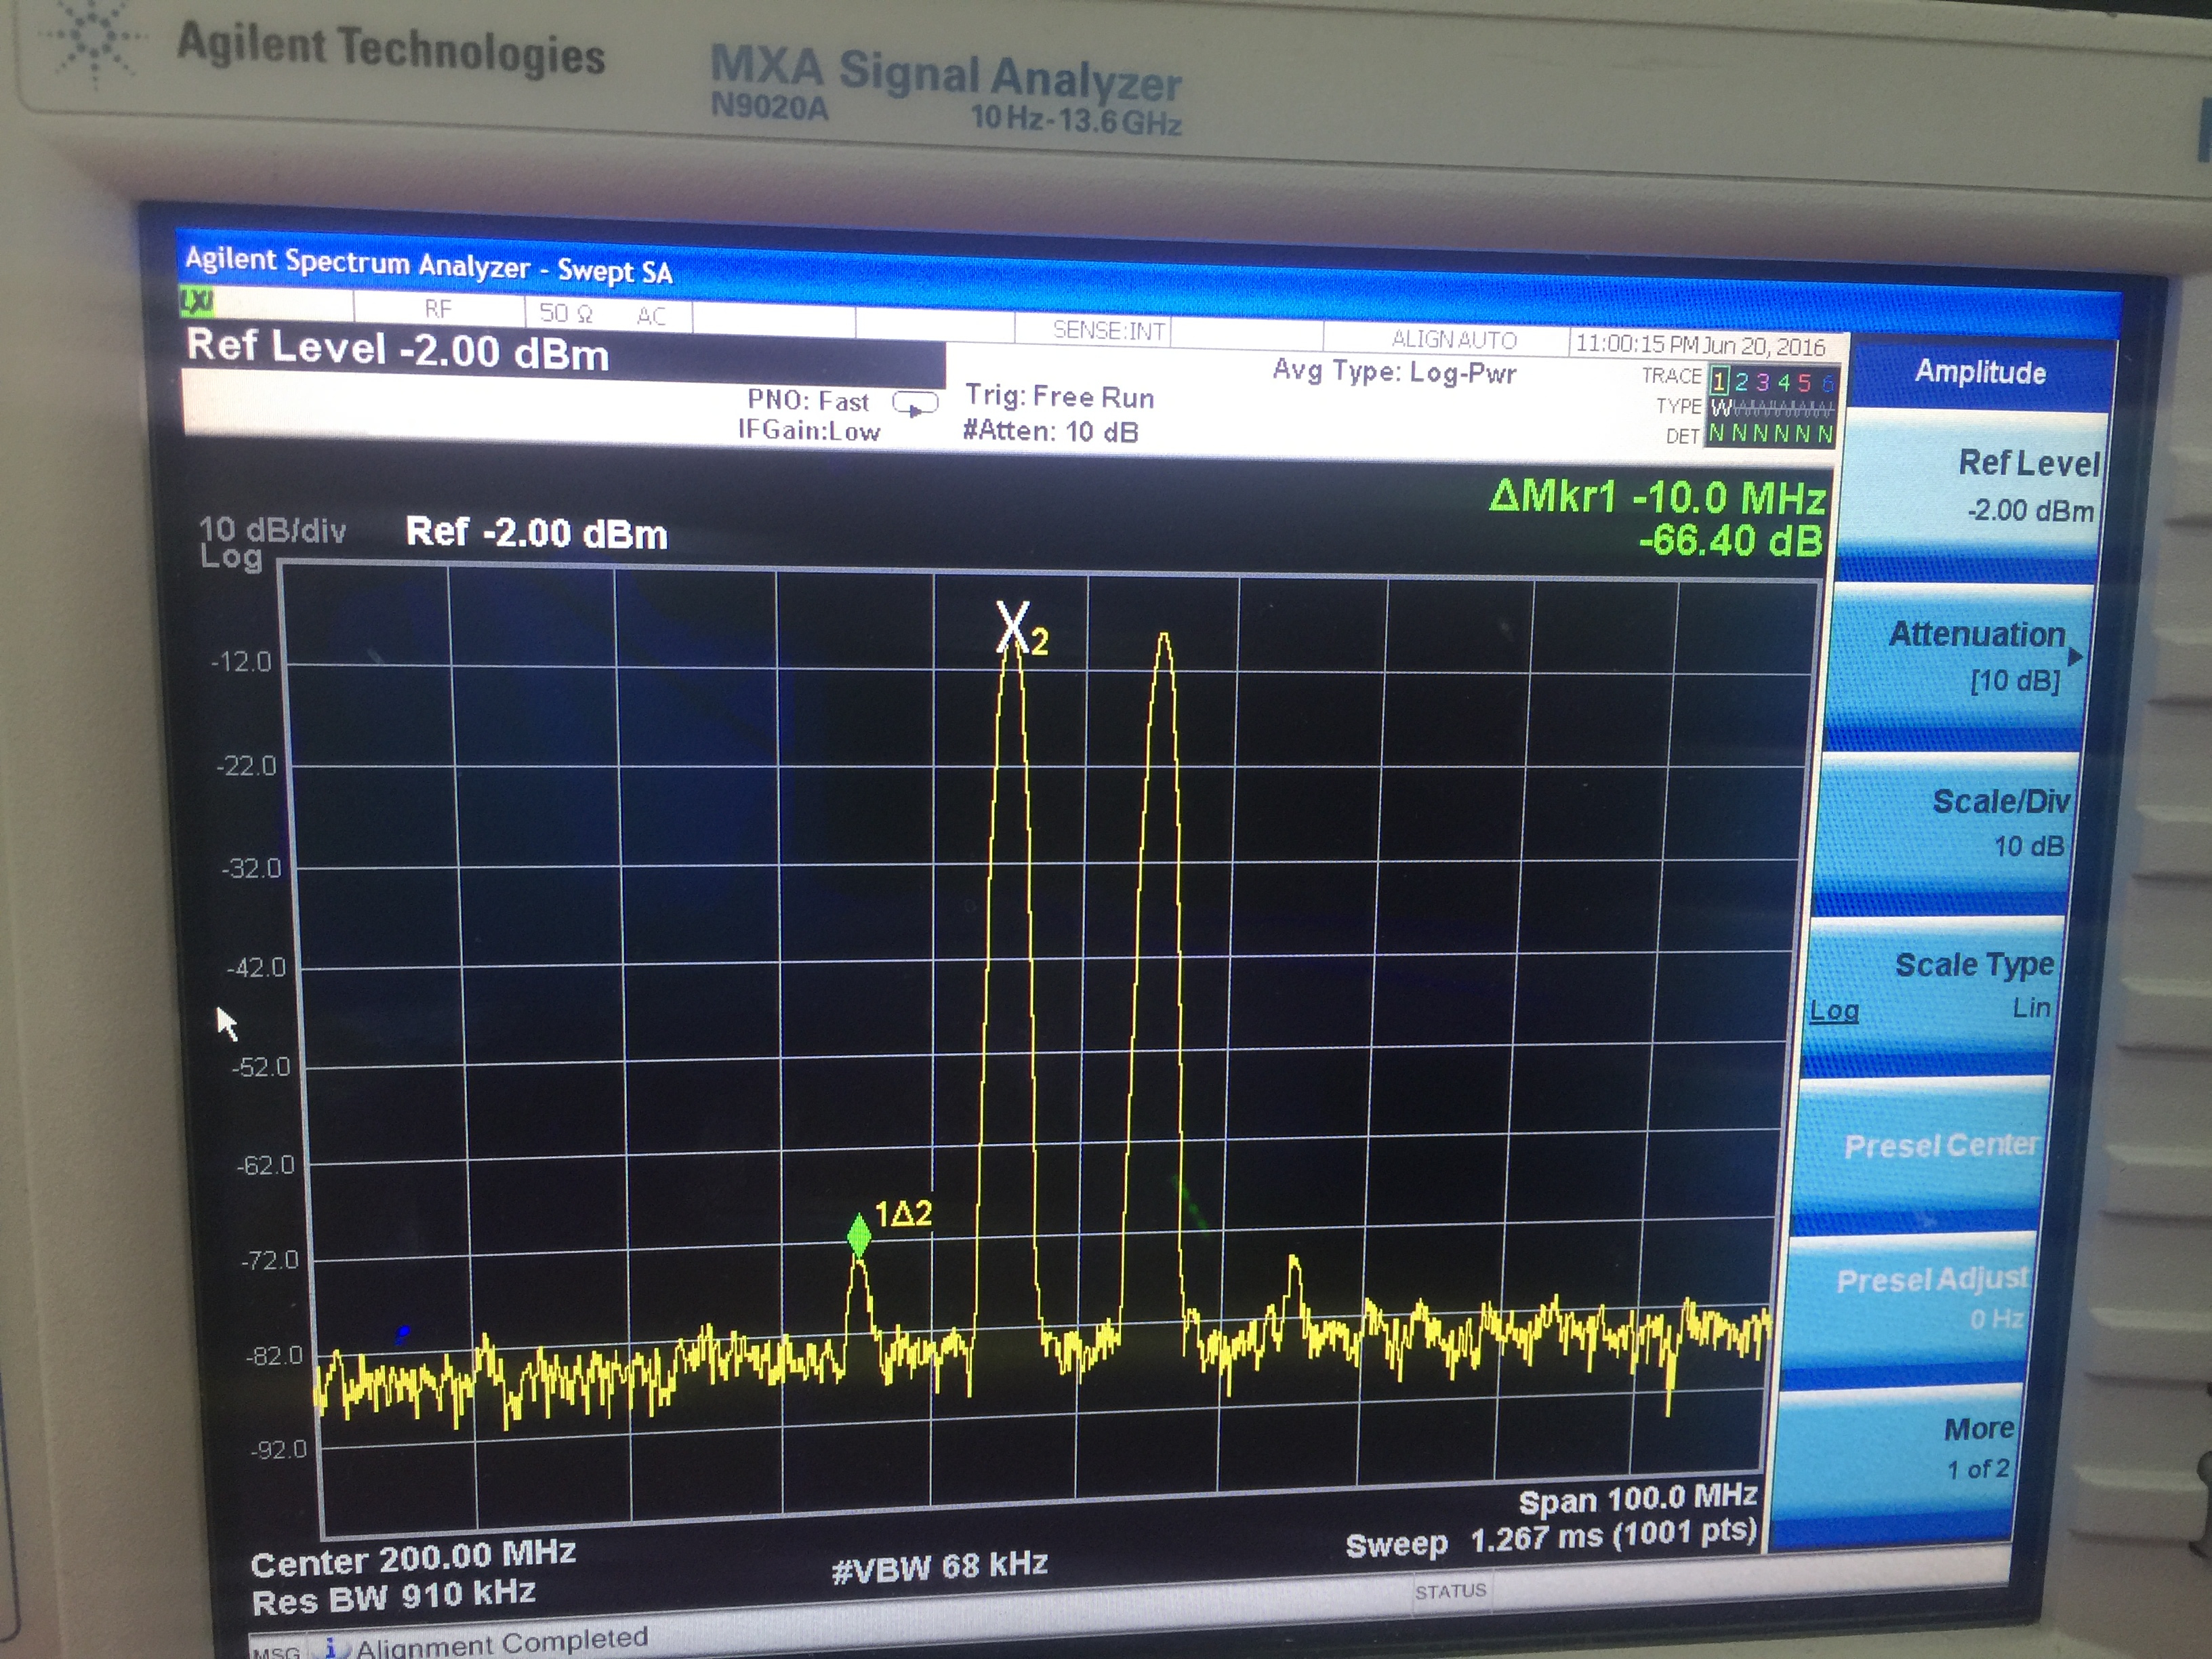Toggle Scale Type to Log
2212x1659 pixels.
coord(1834,1011)
